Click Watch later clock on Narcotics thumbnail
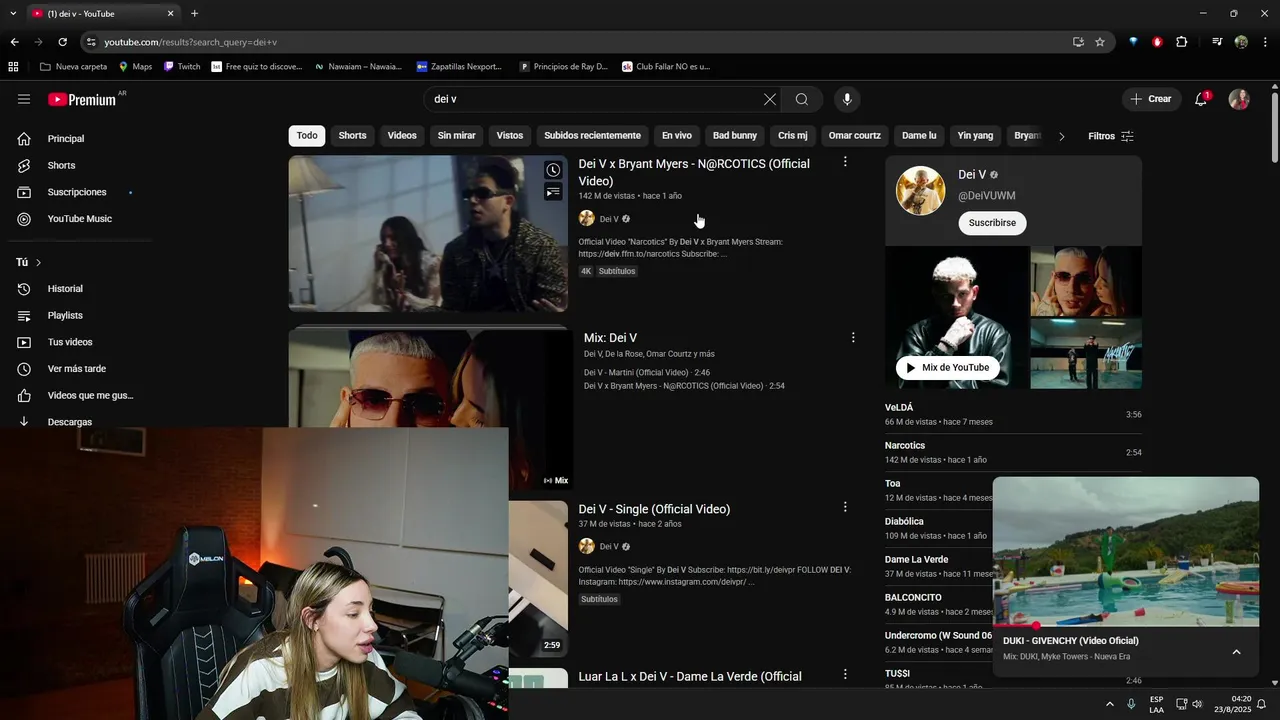The width and height of the screenshot is (1280, 720). (x=553, y=170)
